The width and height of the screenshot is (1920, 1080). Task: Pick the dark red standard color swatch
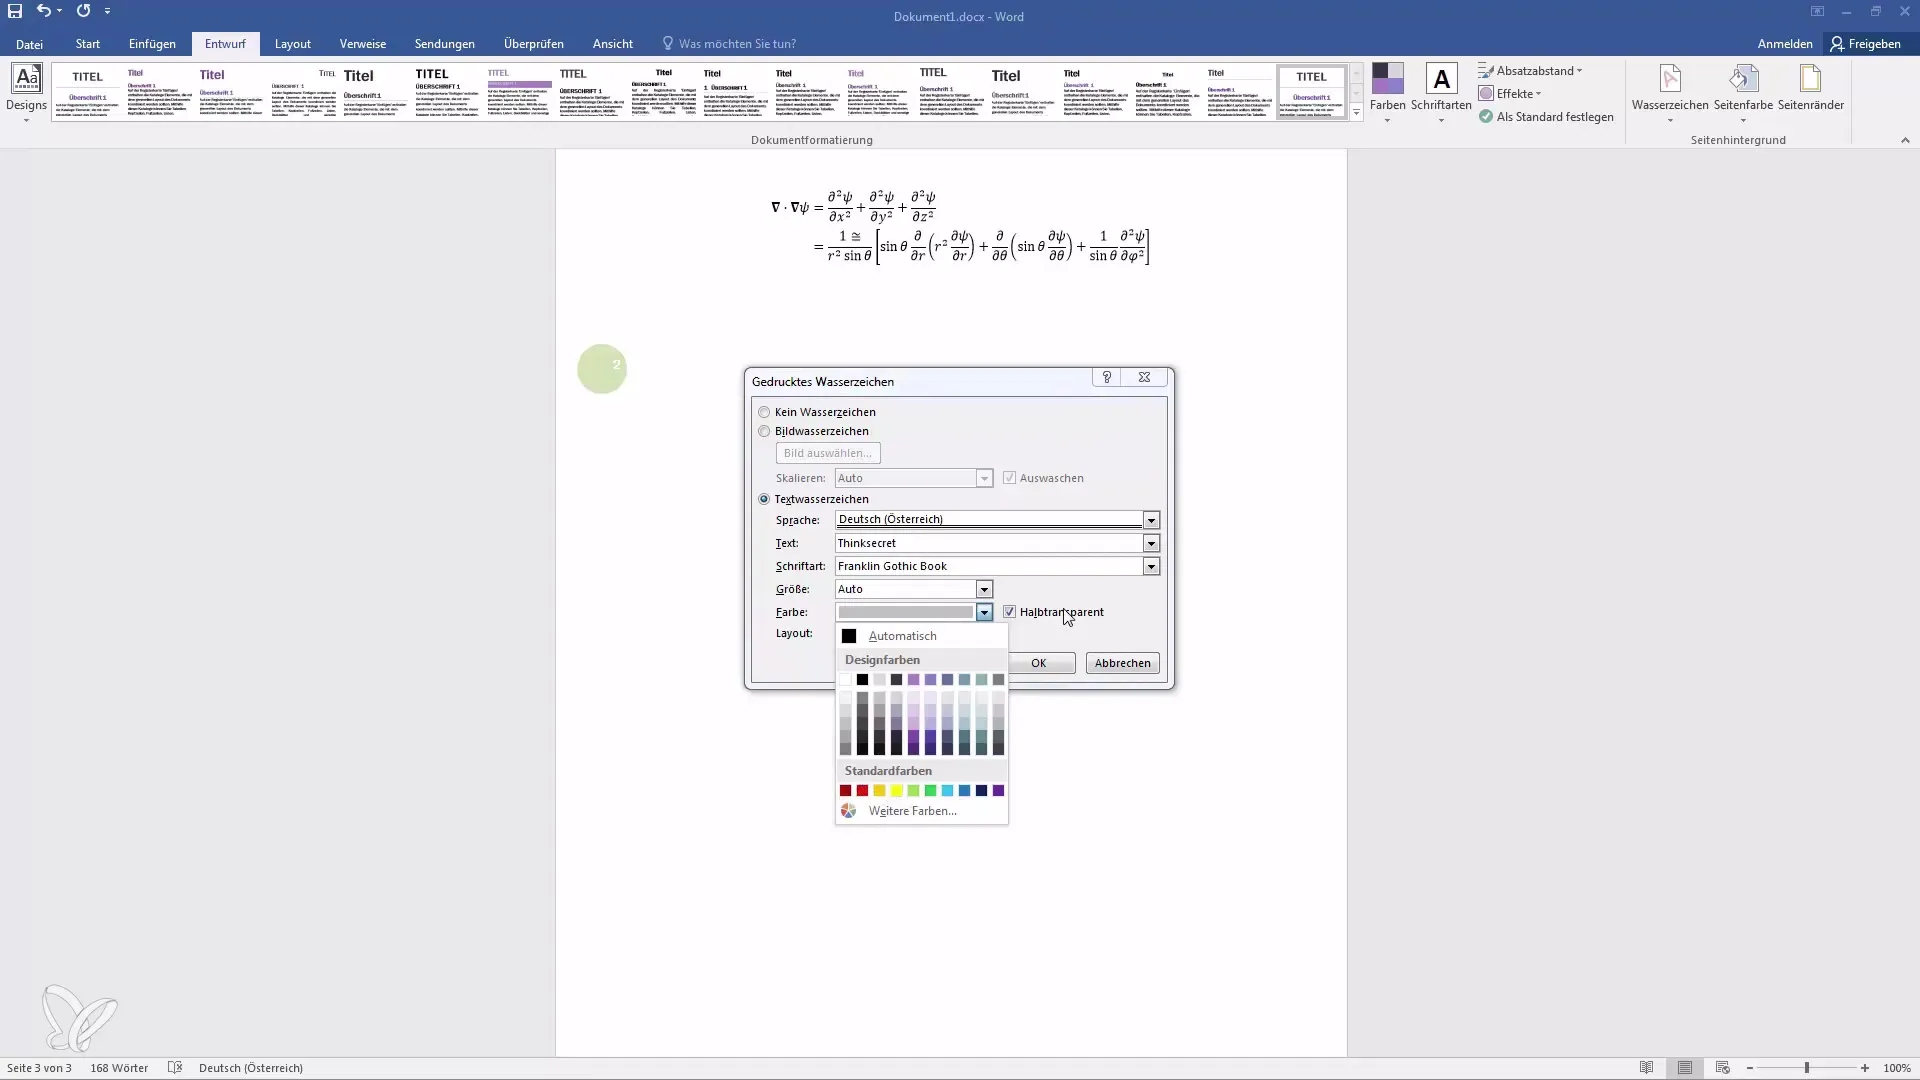coord(845,791)
